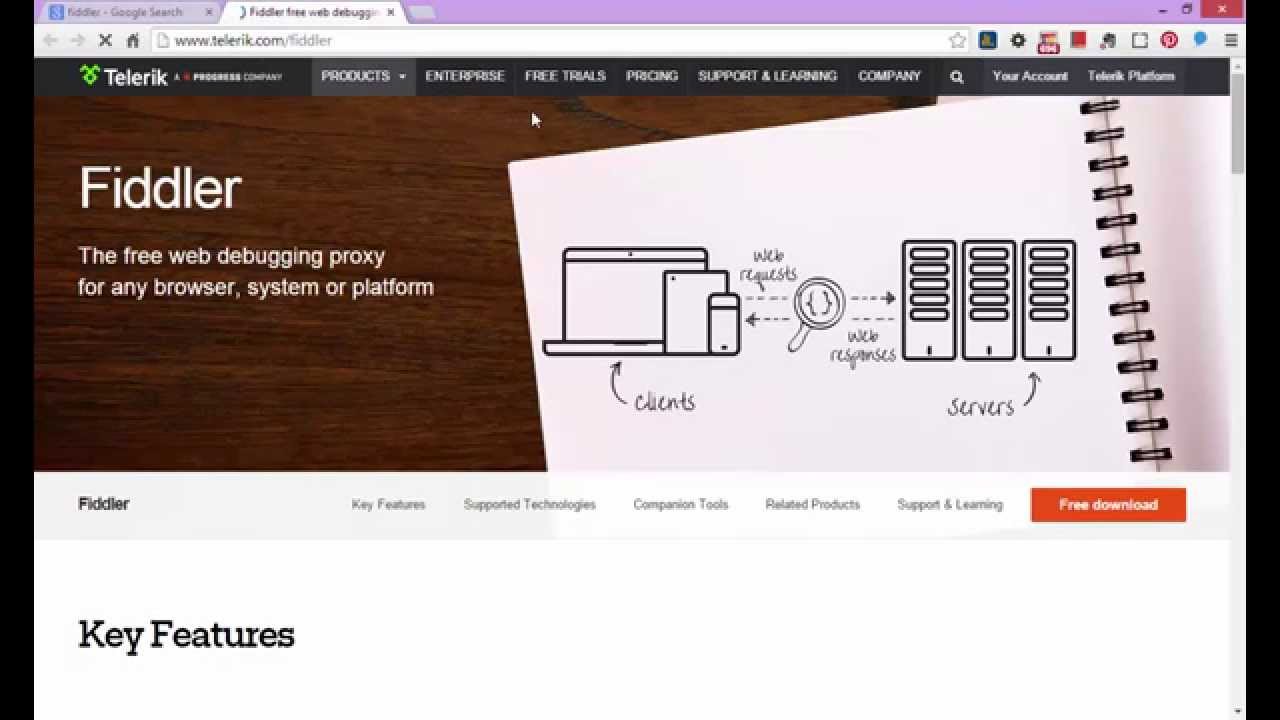
Task: Click the solid red square extension icon
Action: 1078,40
